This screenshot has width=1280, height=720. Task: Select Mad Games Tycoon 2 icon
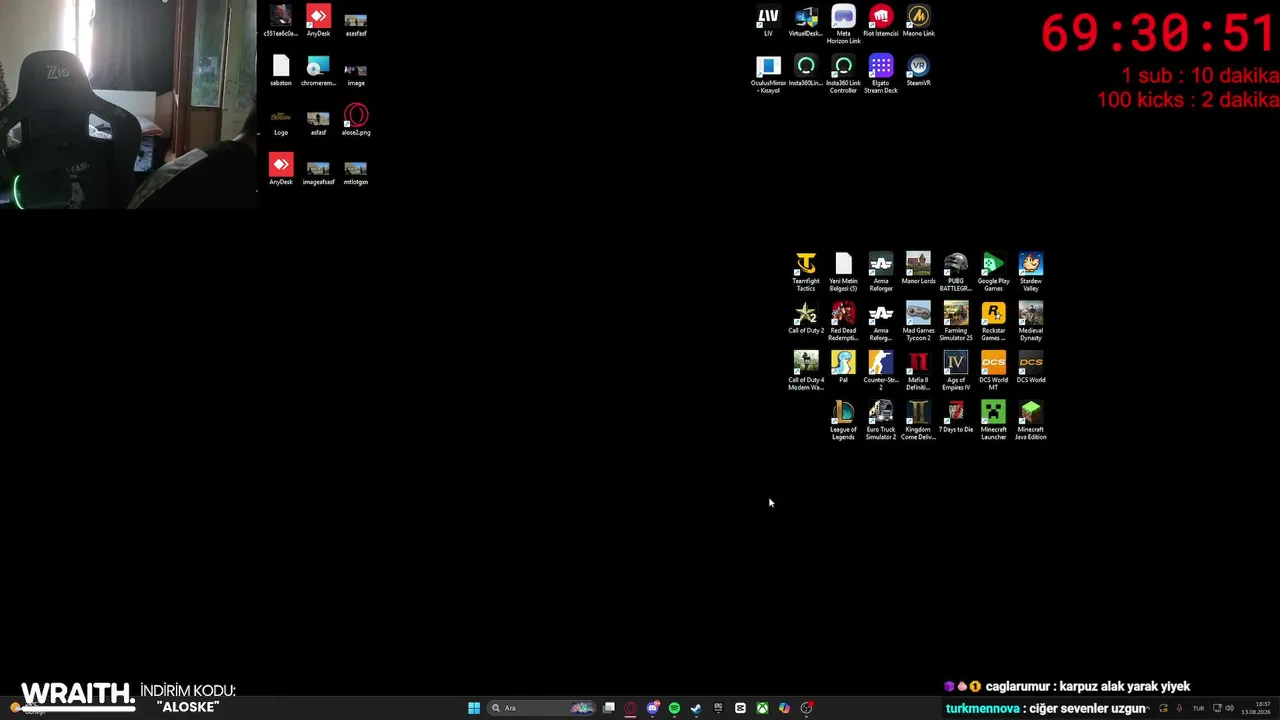918,322
